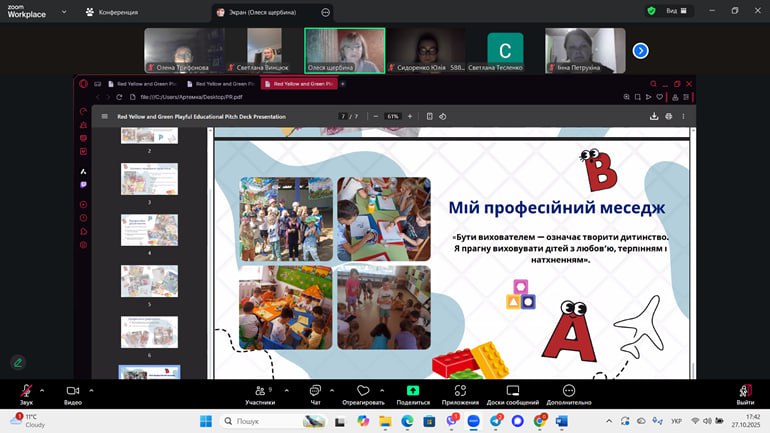770x433 pixels.
Task: Open the Windows Start menu
Action: pyautogui.click(x=206, y=421)
